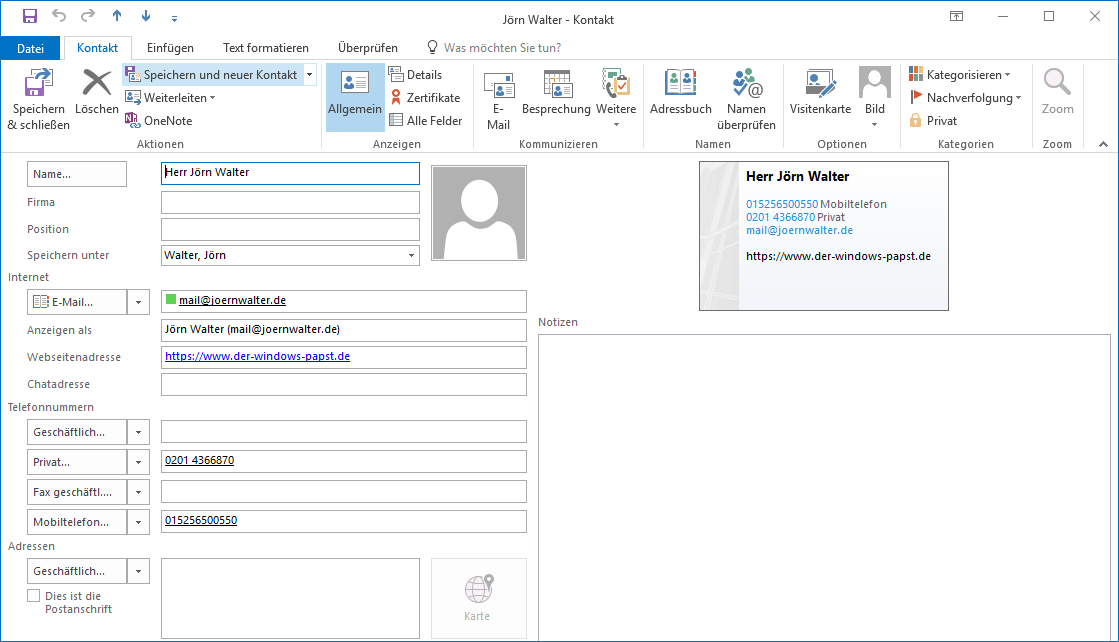Expand the Kategorisieren dropdown
1119x642 pixels.
point(960,75)
